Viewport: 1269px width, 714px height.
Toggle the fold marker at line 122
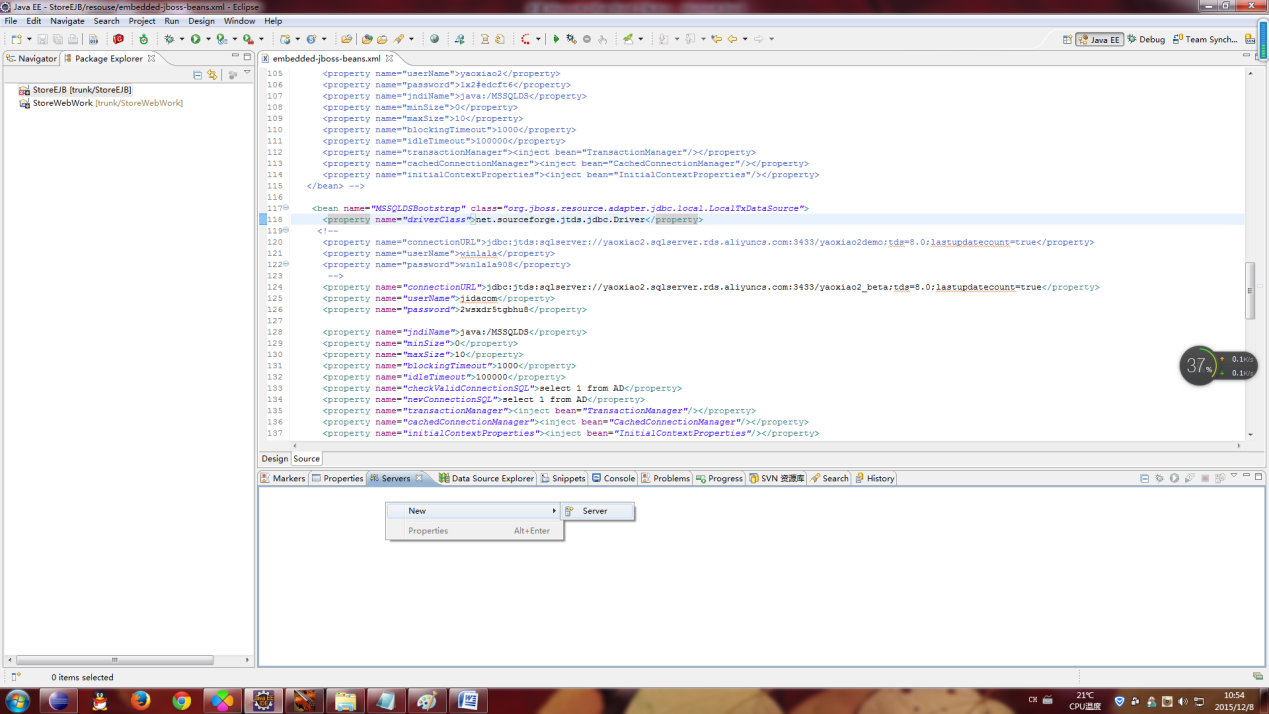pos(286,264)
